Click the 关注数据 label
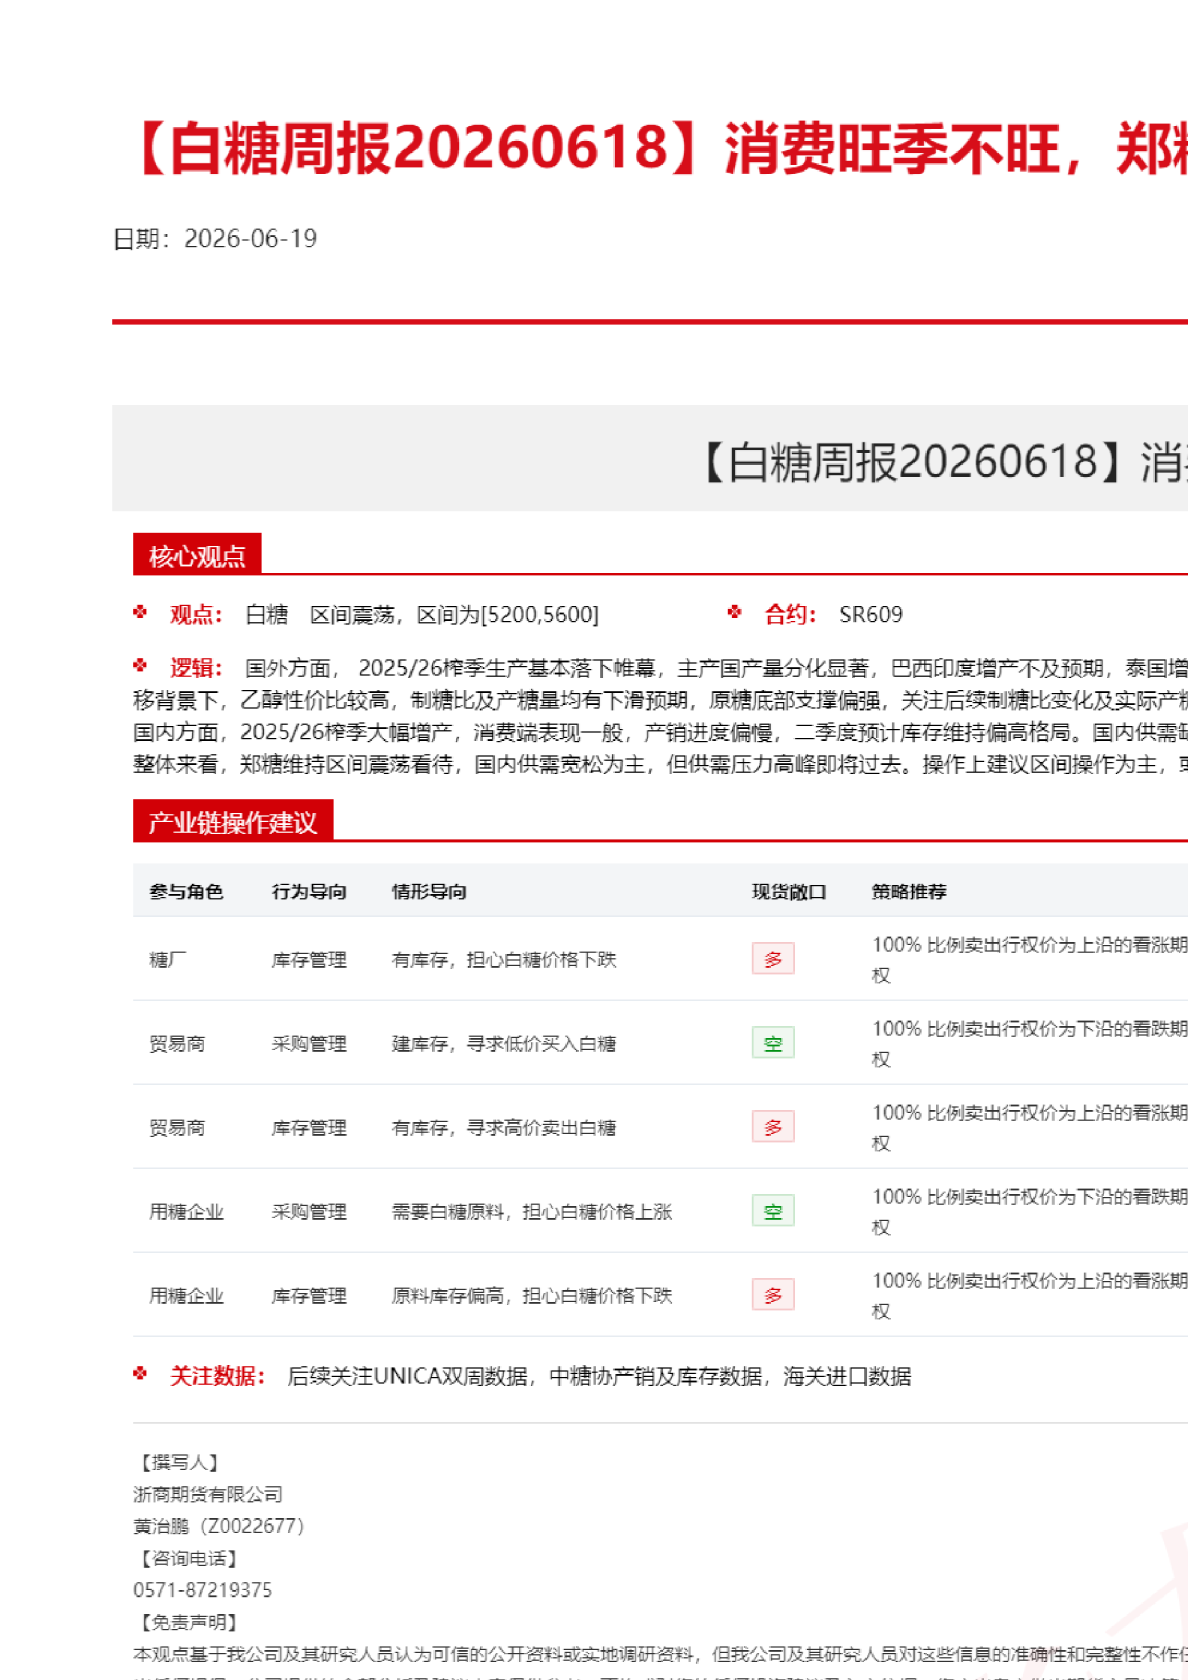1188x1680 pixels. pyautogui.click(x=217, y=1376)
